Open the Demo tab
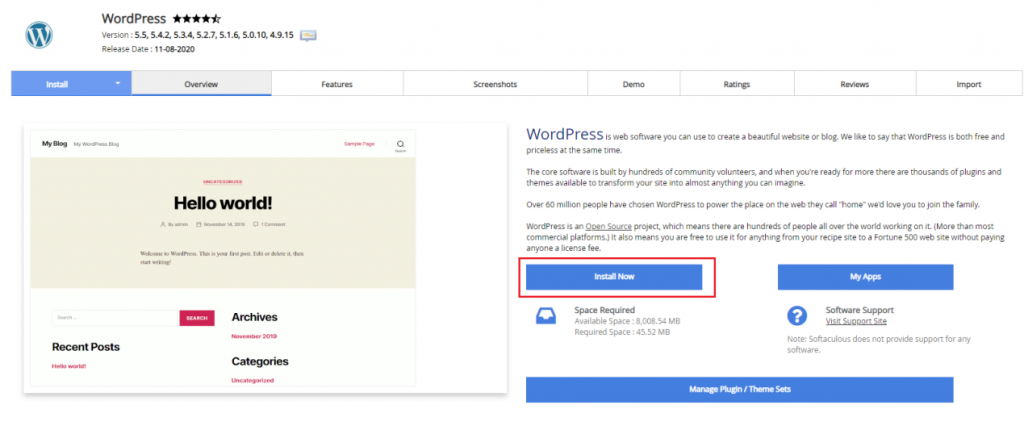The image size is (1024, 434). [633, 84]
